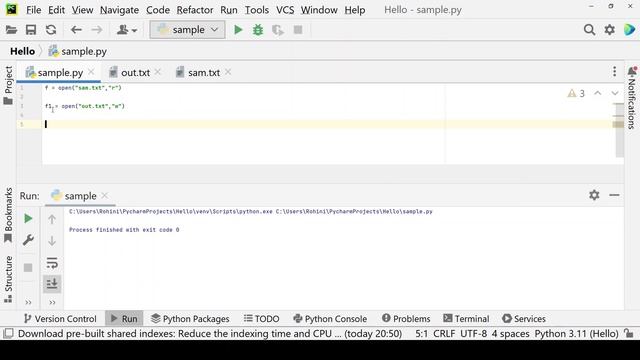This screenshot has height=360, width=640.
Task: Open Search Everywhere magnifier
Action: pyautogui.click(x=589, y=30)
